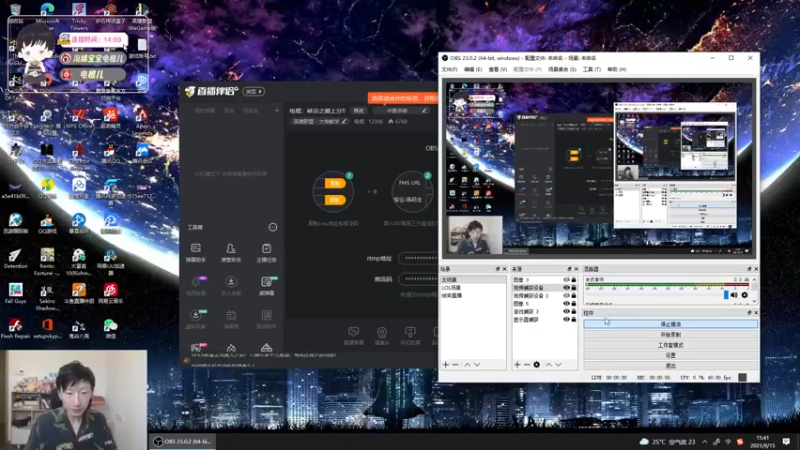Click 手机投屏 icon in 直播伴侣 bottom bar
This screenshot has width=800, height=450.
coord(410,336)
